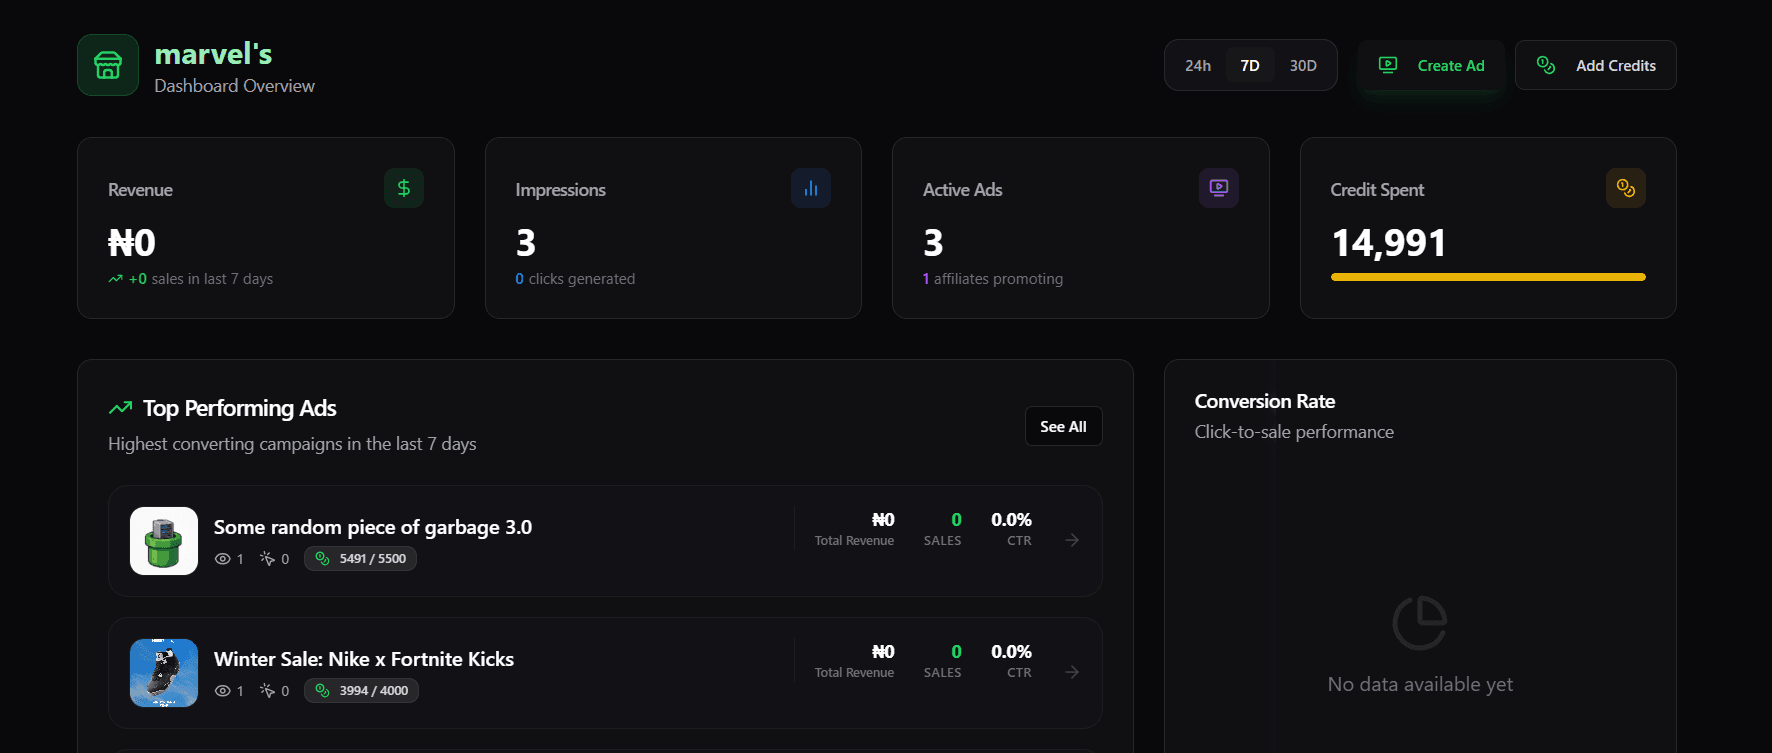Click the yellow Credit Spent progress bar
Viewport: 1772px width, 753px height.
(x=1488, y=277)
